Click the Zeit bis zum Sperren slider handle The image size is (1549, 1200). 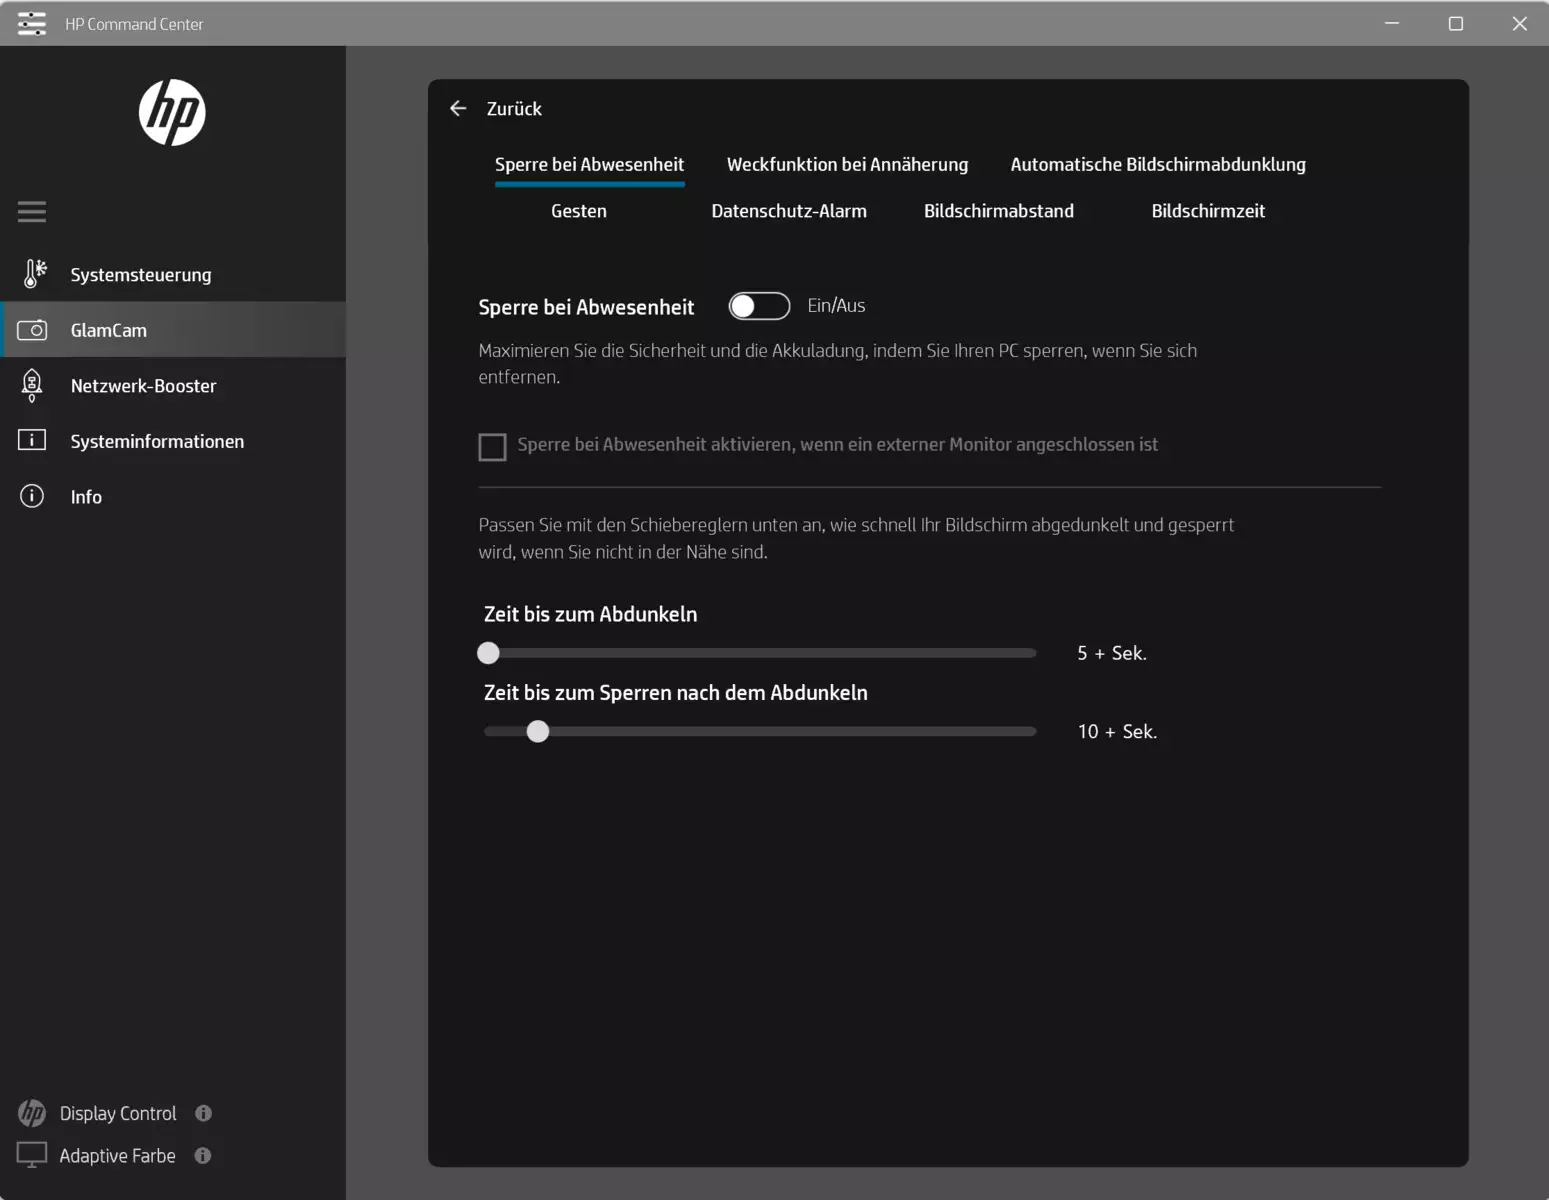tap(538, 731)
